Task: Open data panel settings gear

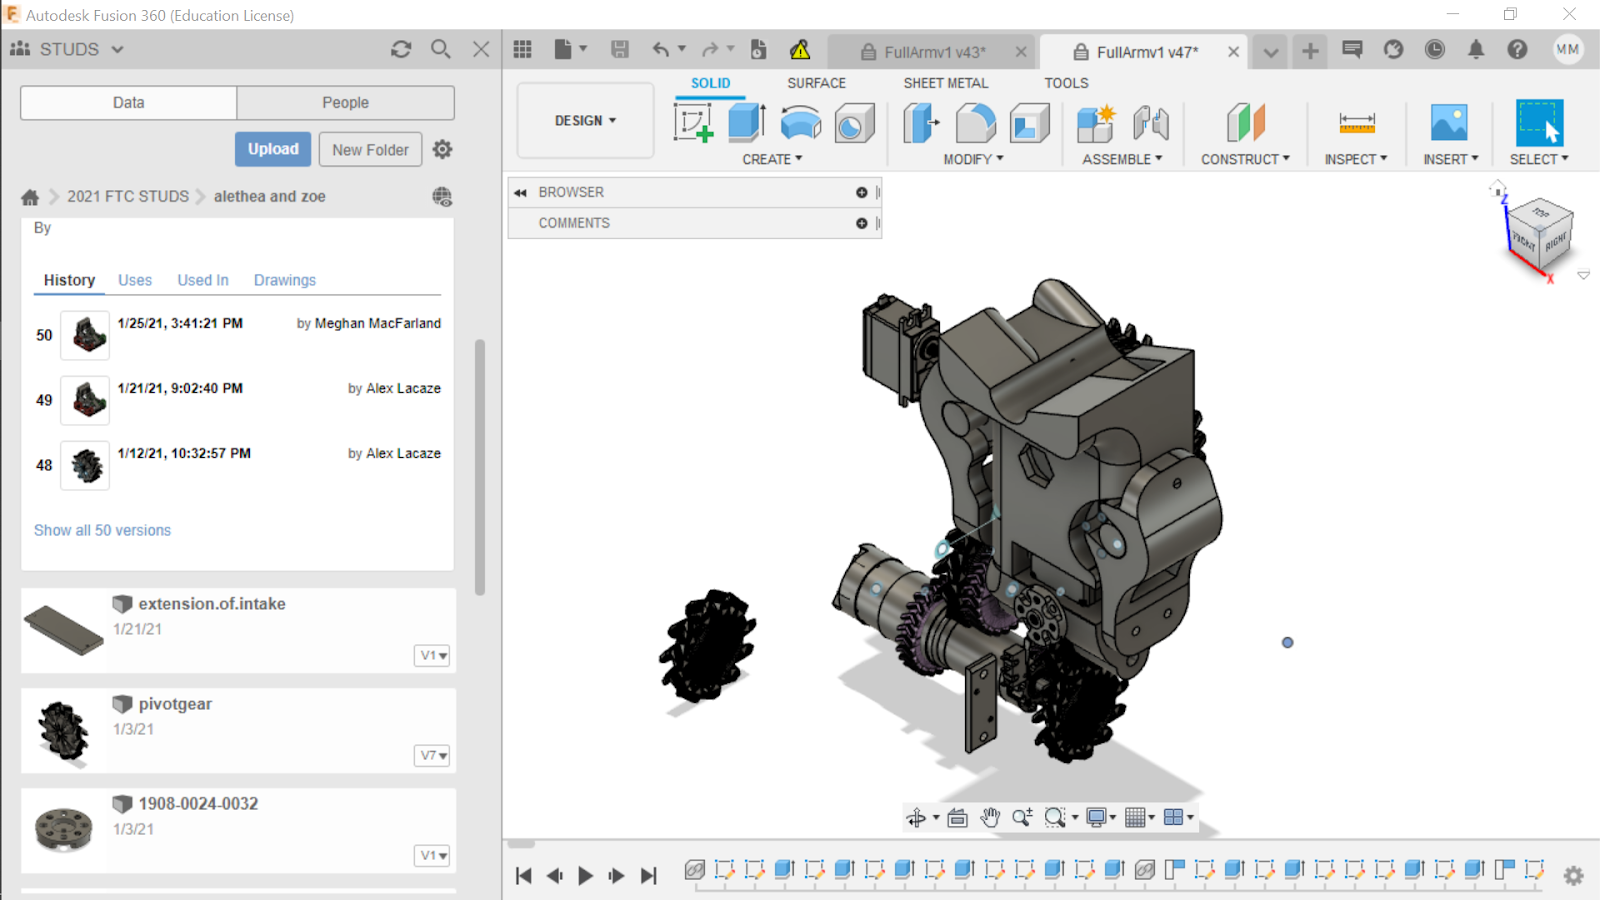Action: 442,149
